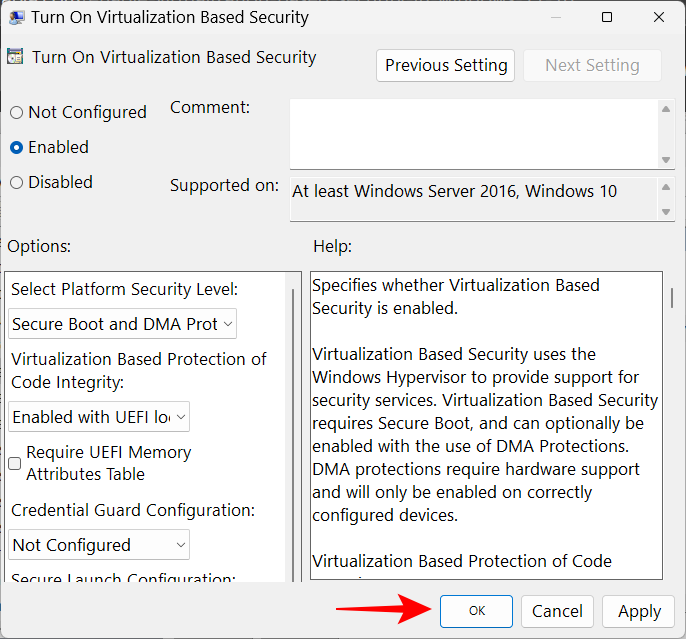
Task: Click the Apply button
Action: click(x=639, y=611)
